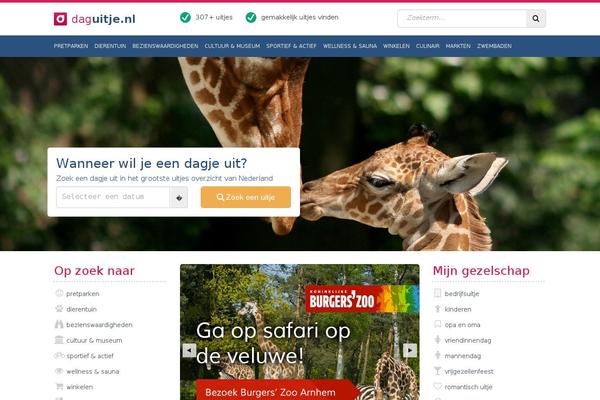Open the Zwembaden menu item
Image resolution: width=600 pixels, height=400 pixels.
pos(494,46)
